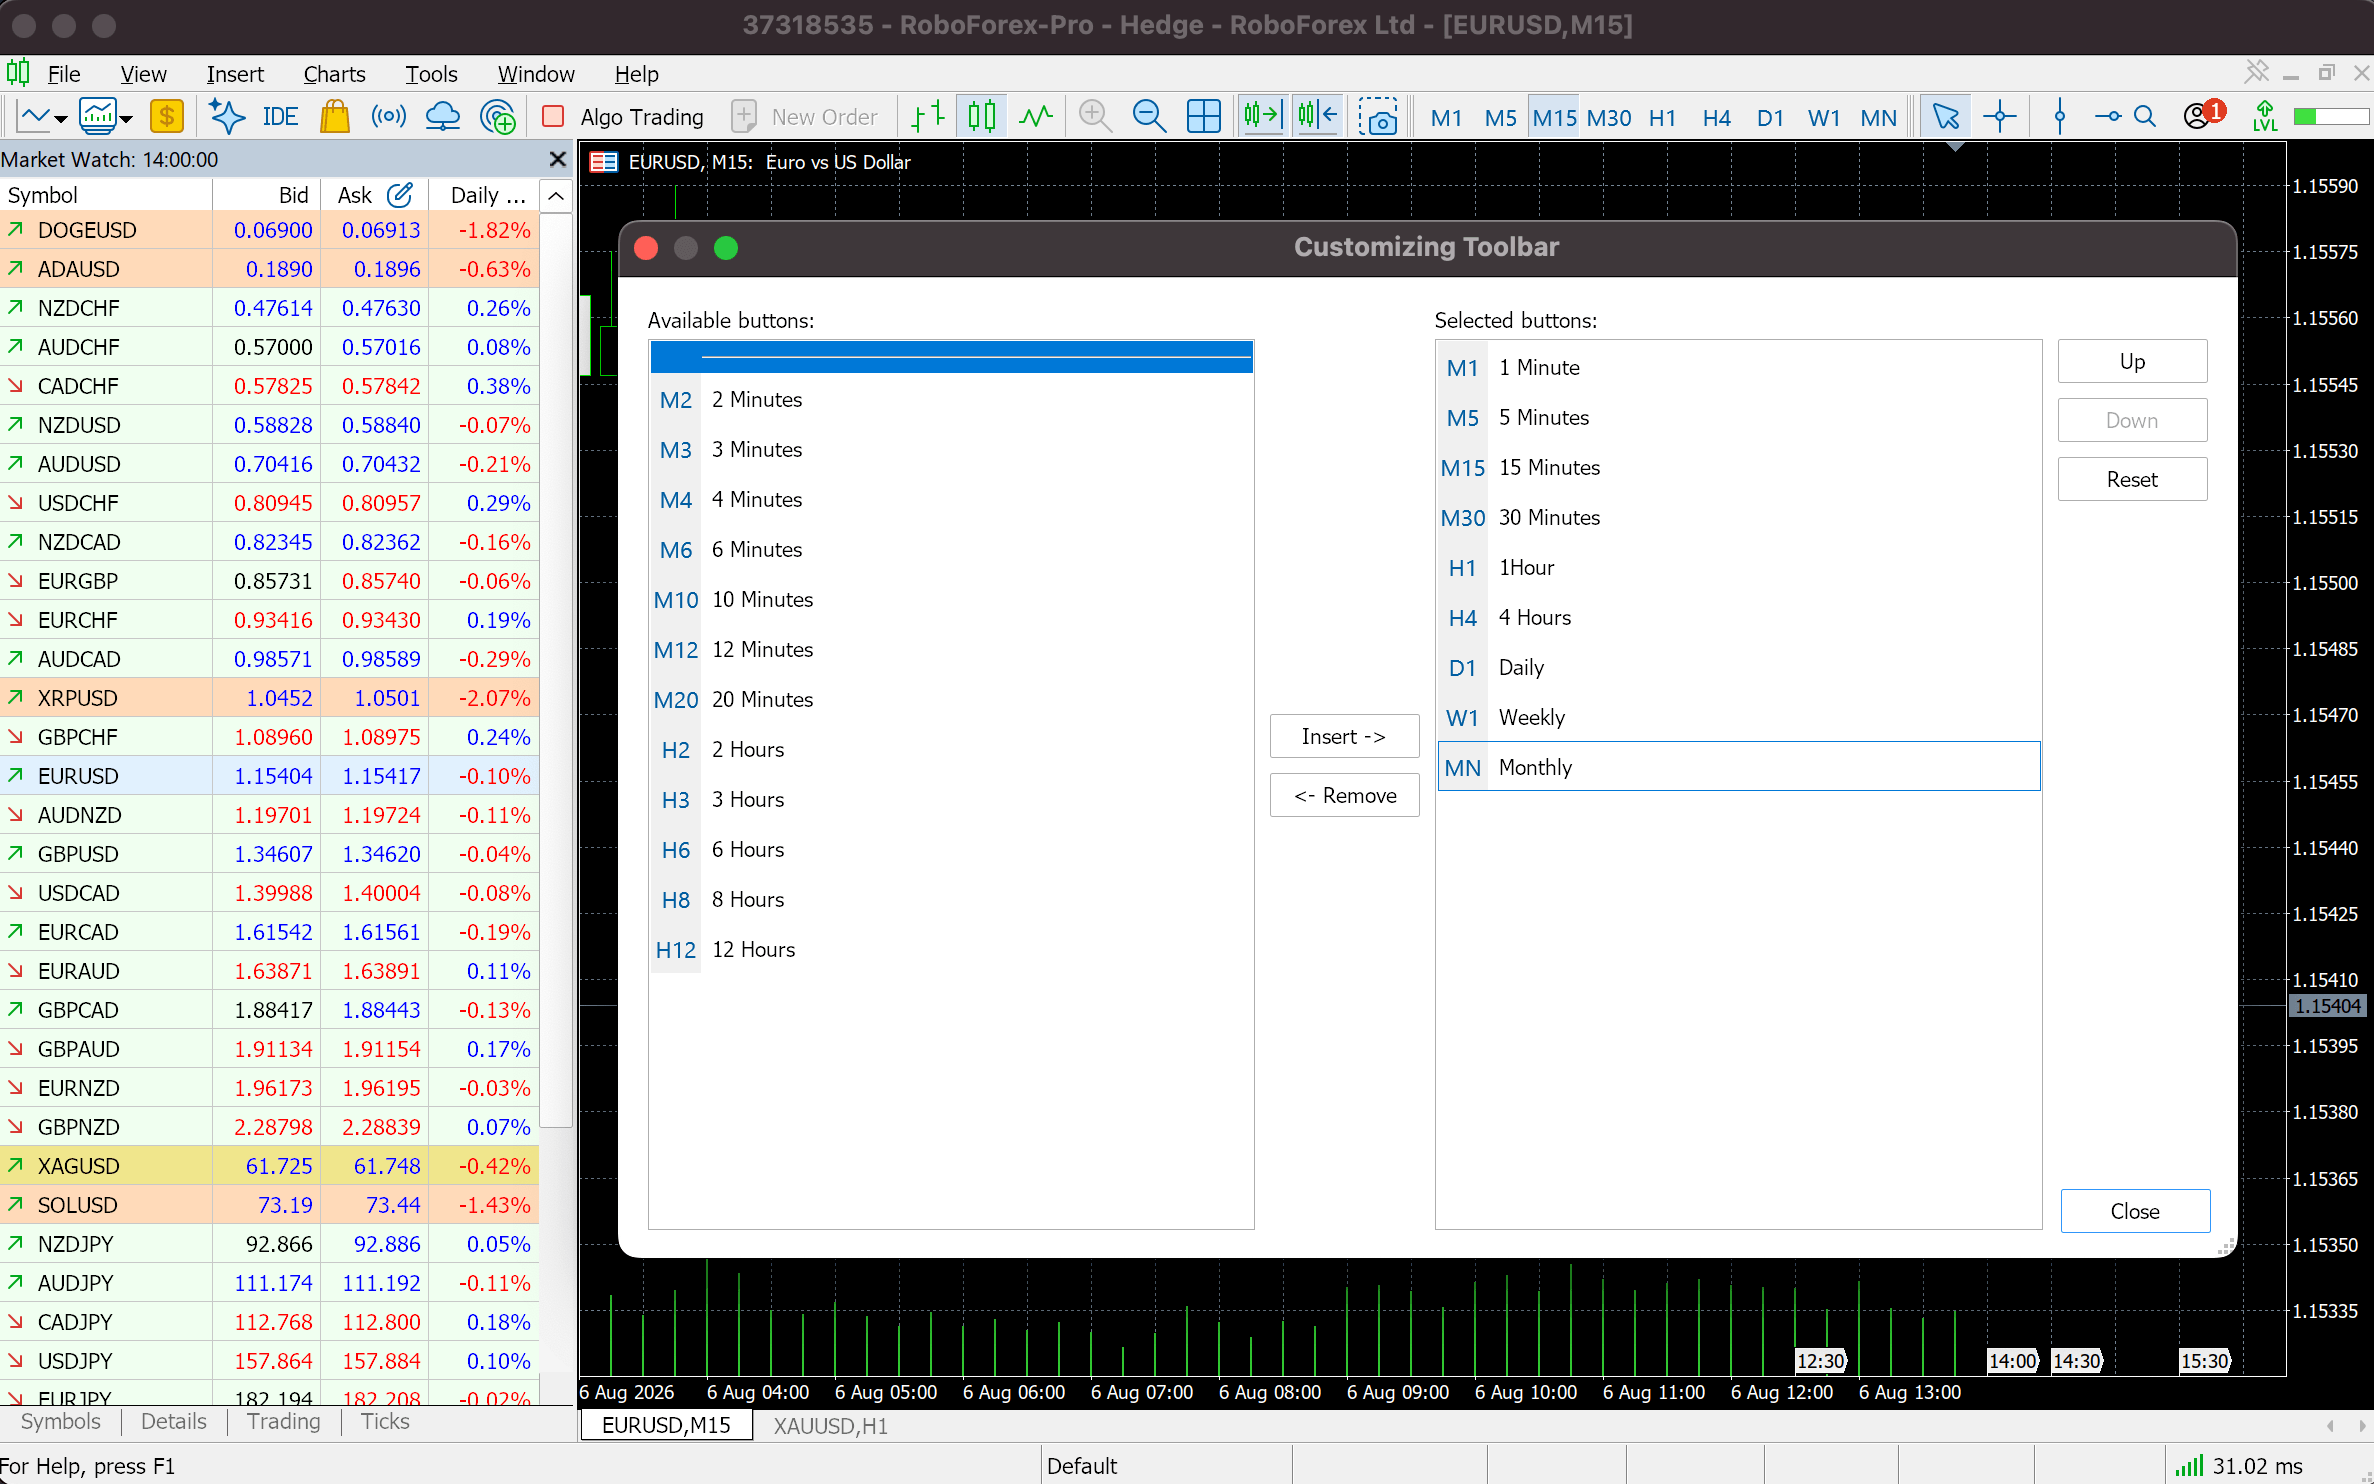
Task: Activate the standard cursor arrow tool
Action: tap(1946, 117)
